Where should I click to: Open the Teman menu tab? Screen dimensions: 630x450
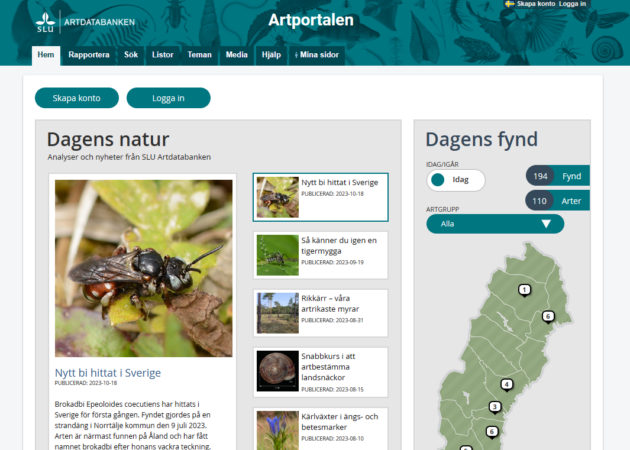199,55
